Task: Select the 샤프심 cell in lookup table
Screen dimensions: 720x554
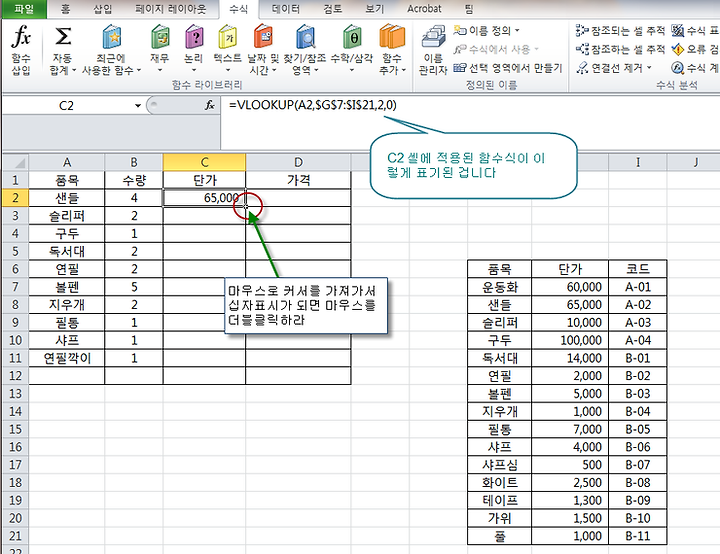Action: [500, 465]
